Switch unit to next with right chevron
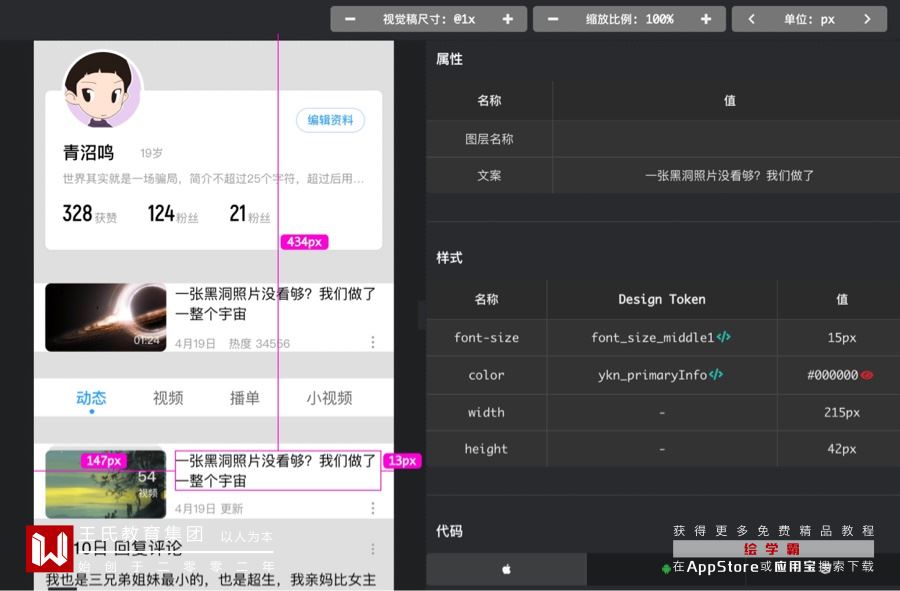This screenshot has width=900, height=591. click(x=867, y=19)
